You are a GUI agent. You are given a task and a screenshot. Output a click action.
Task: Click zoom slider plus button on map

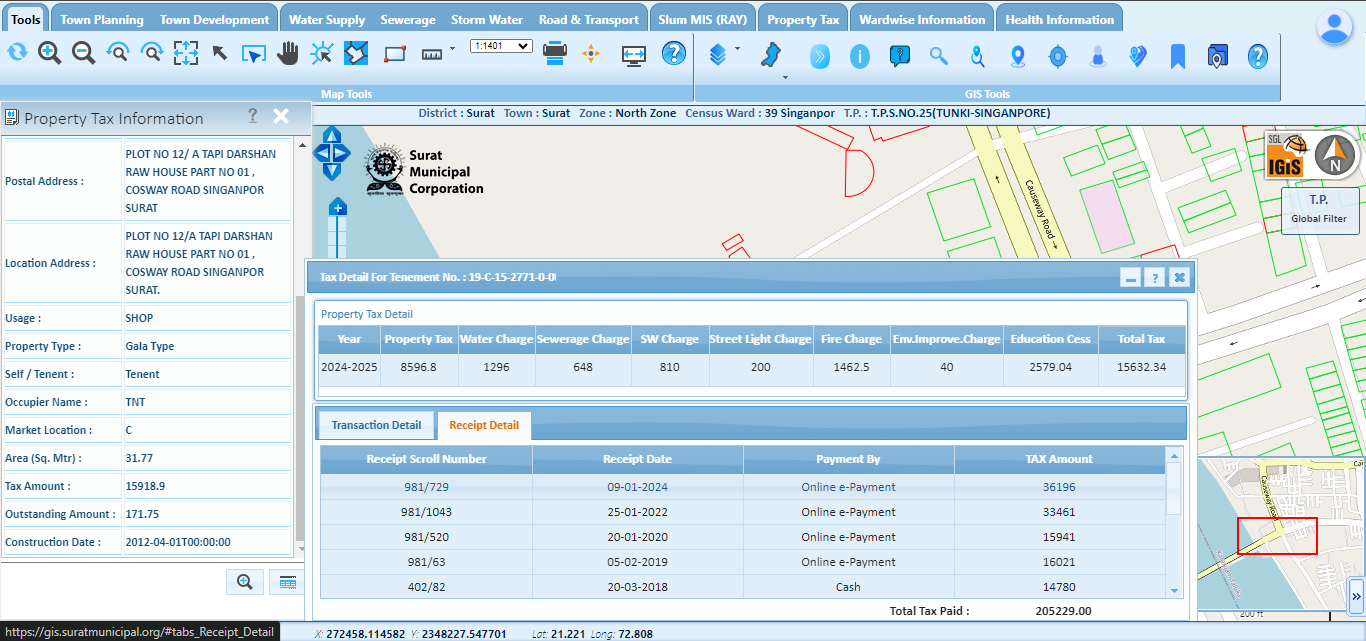click(338, 208)
